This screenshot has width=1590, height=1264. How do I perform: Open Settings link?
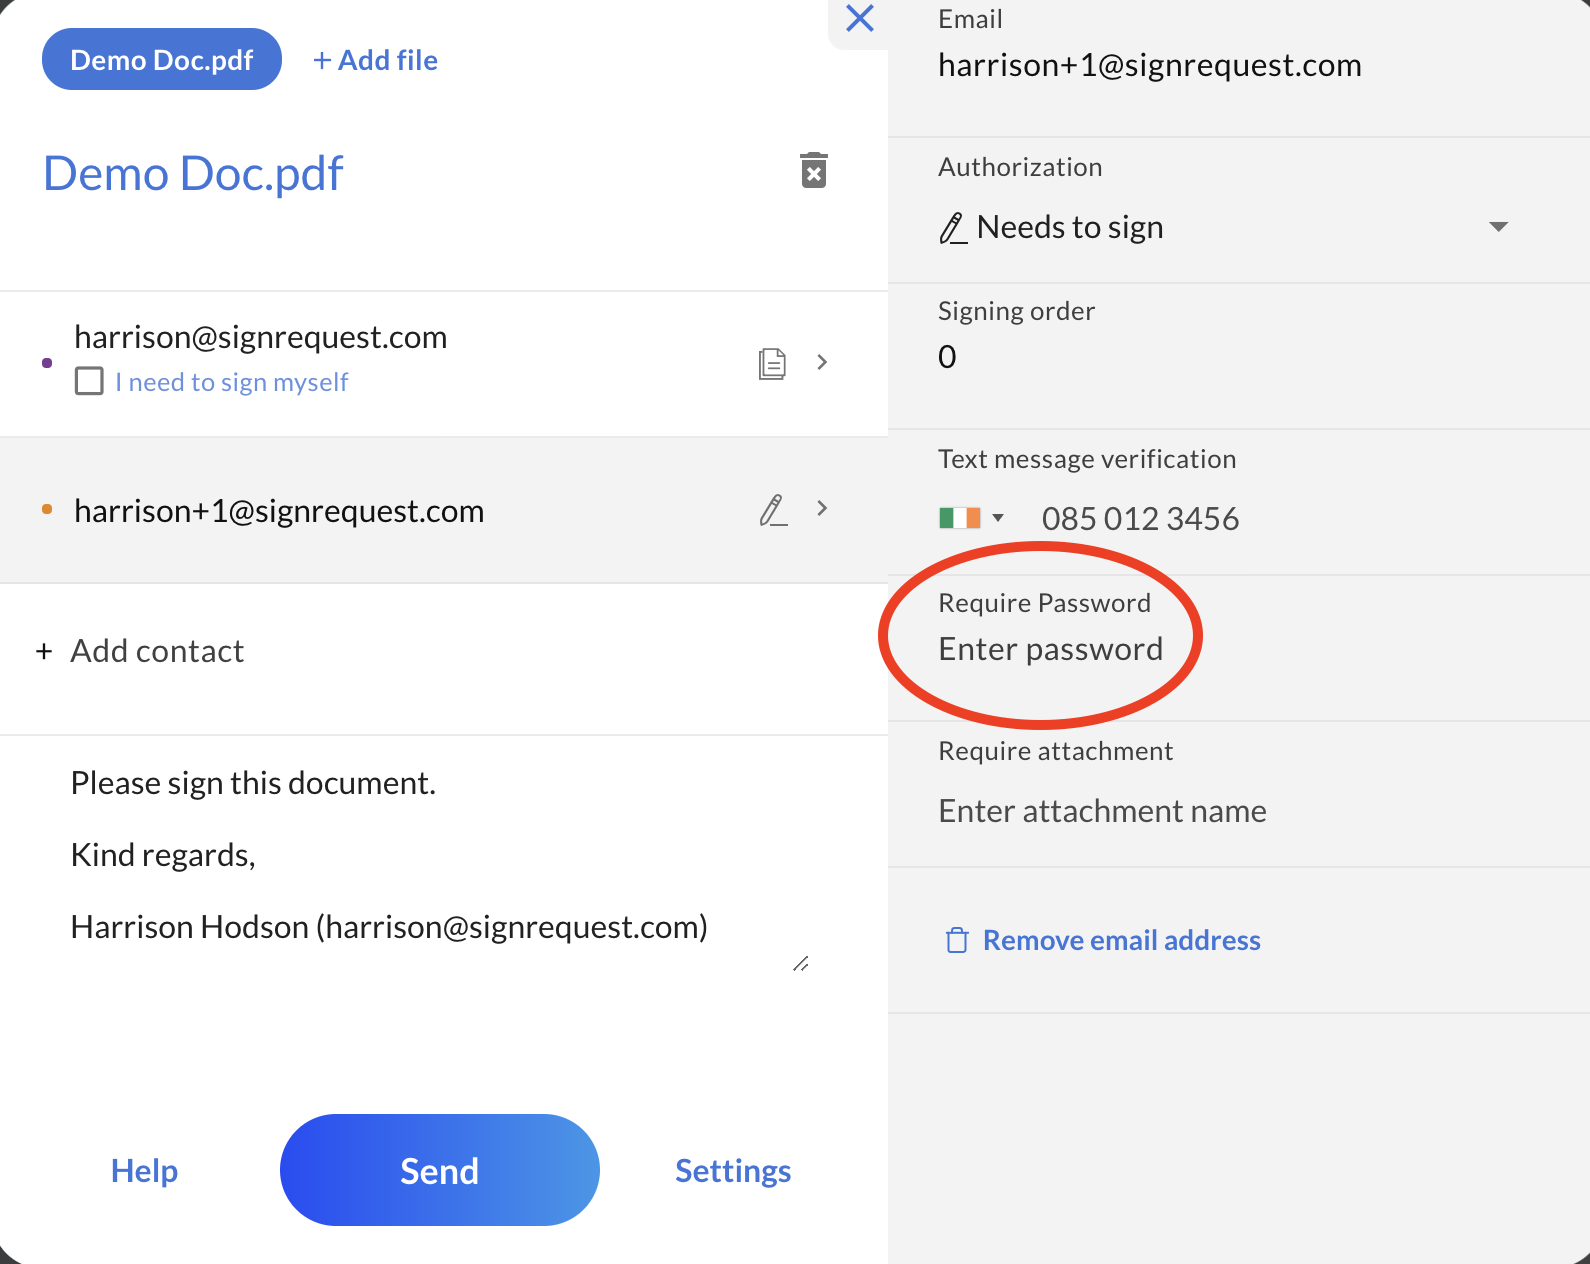click(733, 1170)
